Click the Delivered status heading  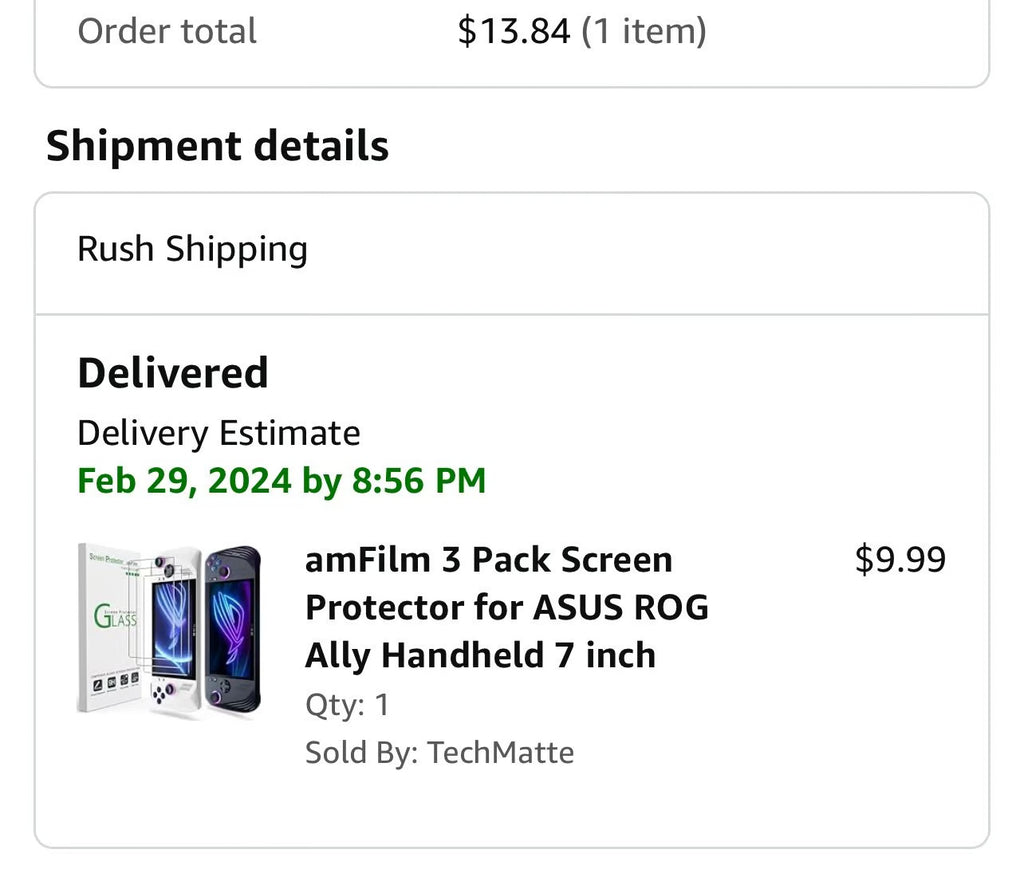pyautogui.click(x=173, y=373)
